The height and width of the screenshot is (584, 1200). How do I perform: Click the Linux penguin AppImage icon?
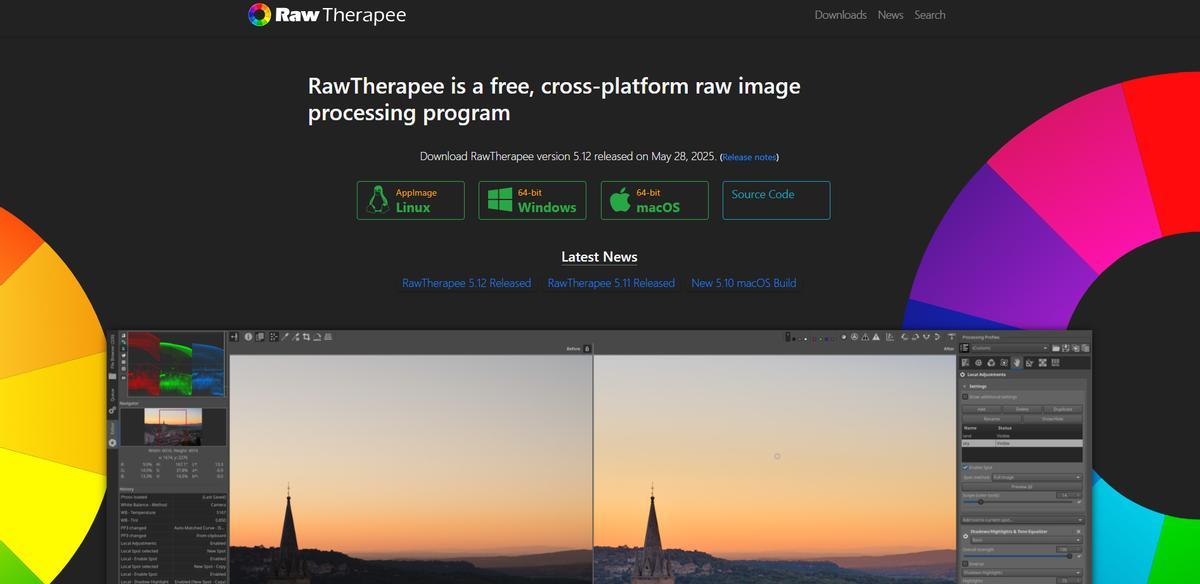coord(378,200)
